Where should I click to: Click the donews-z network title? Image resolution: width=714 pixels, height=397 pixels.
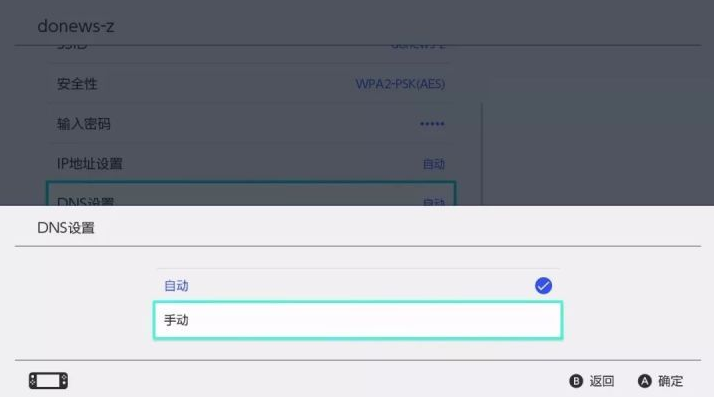pyautogui.click(x=76, y=26)
